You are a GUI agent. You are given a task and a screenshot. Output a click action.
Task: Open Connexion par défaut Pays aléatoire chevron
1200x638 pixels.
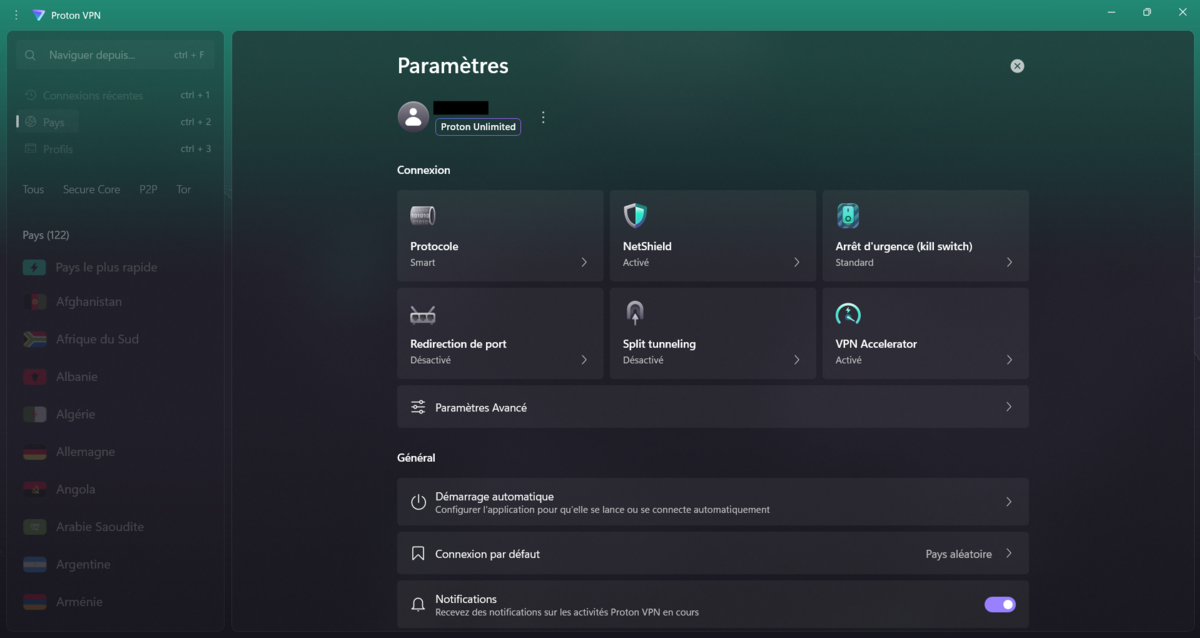pos(1009,553)
